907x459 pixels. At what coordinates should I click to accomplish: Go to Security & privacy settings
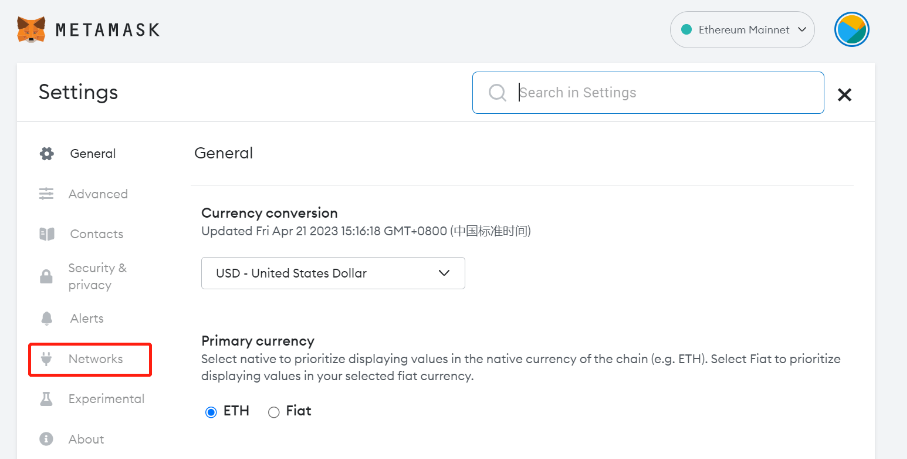[x=97, y=276]
